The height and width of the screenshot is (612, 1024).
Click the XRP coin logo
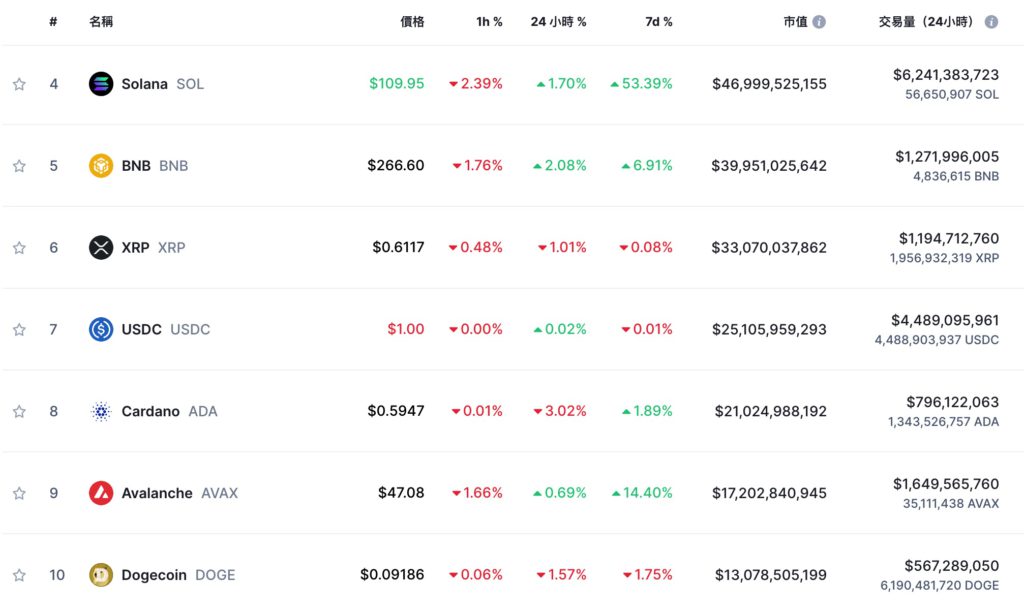click(101, 248)
